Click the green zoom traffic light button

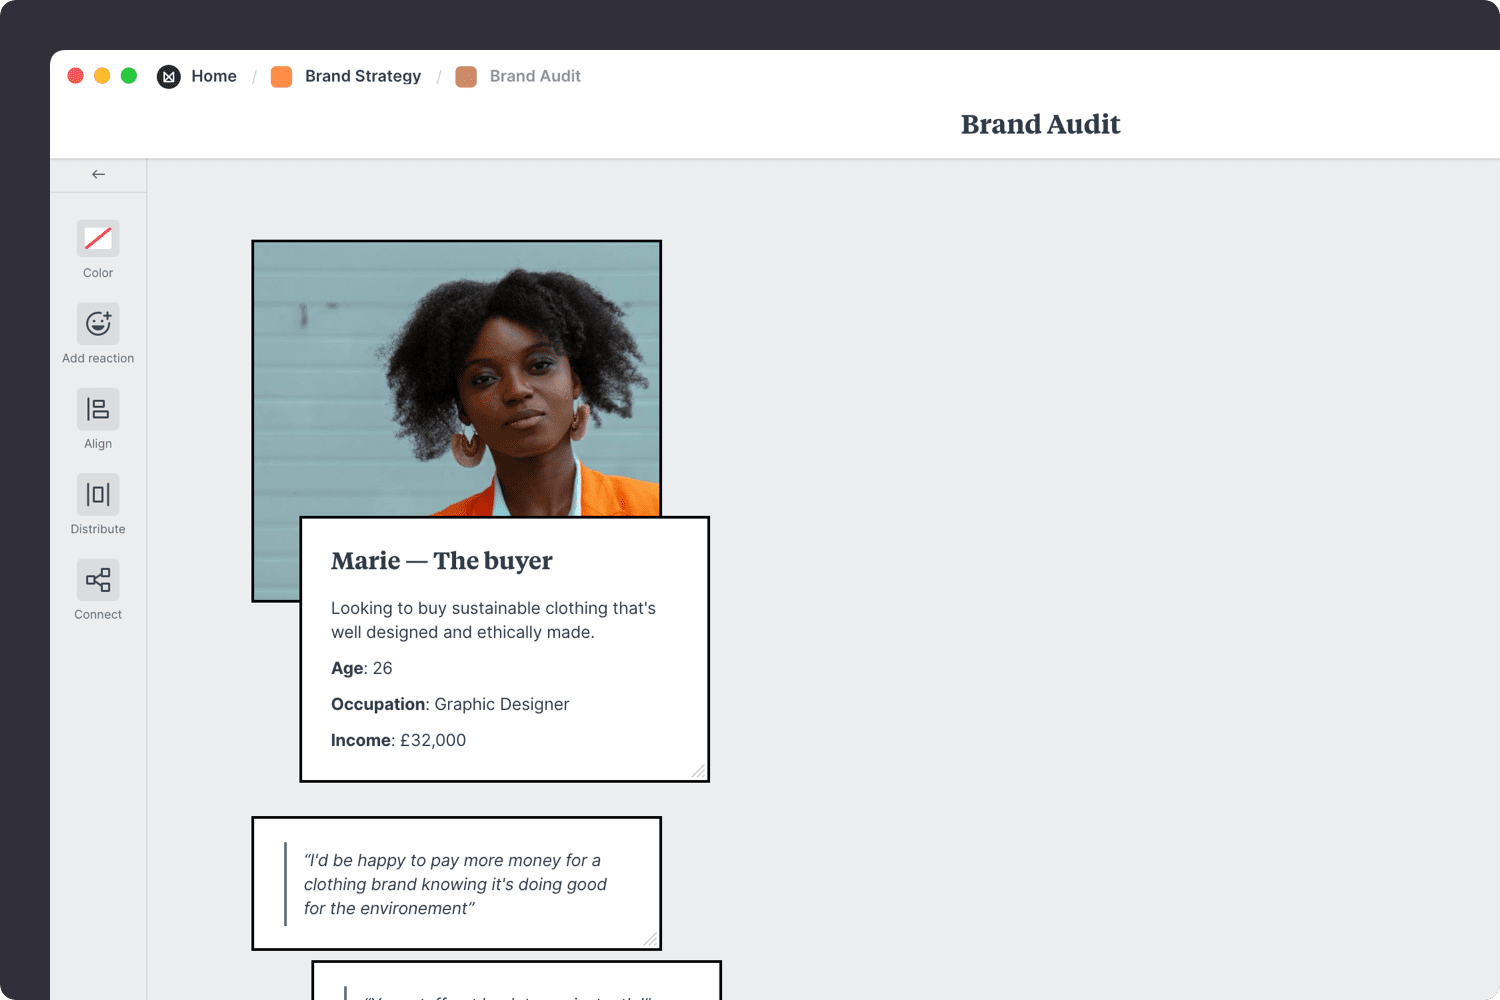pos(129,75)
